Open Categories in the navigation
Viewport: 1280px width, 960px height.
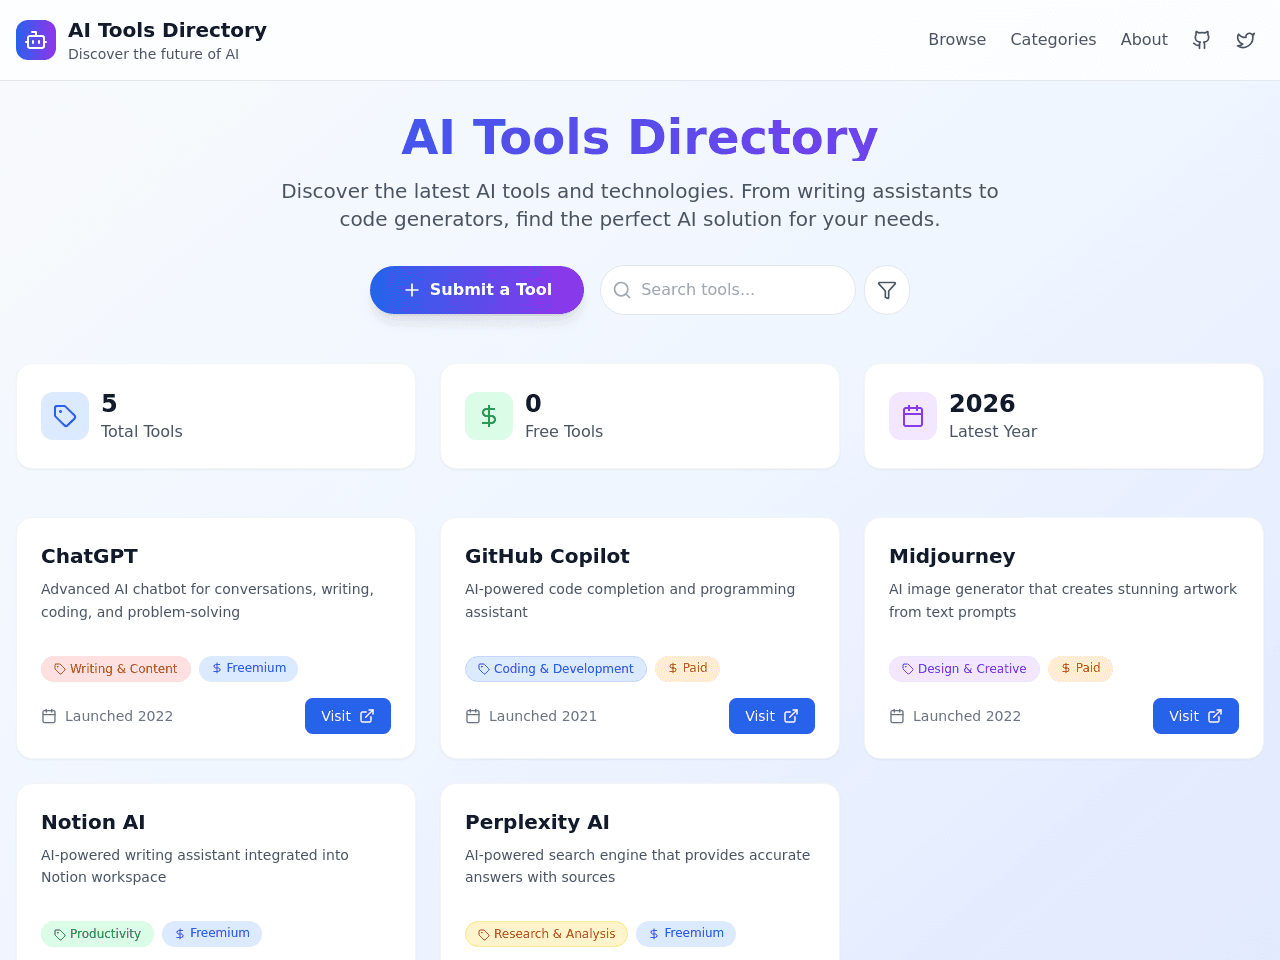click(x=1053, y=40)
